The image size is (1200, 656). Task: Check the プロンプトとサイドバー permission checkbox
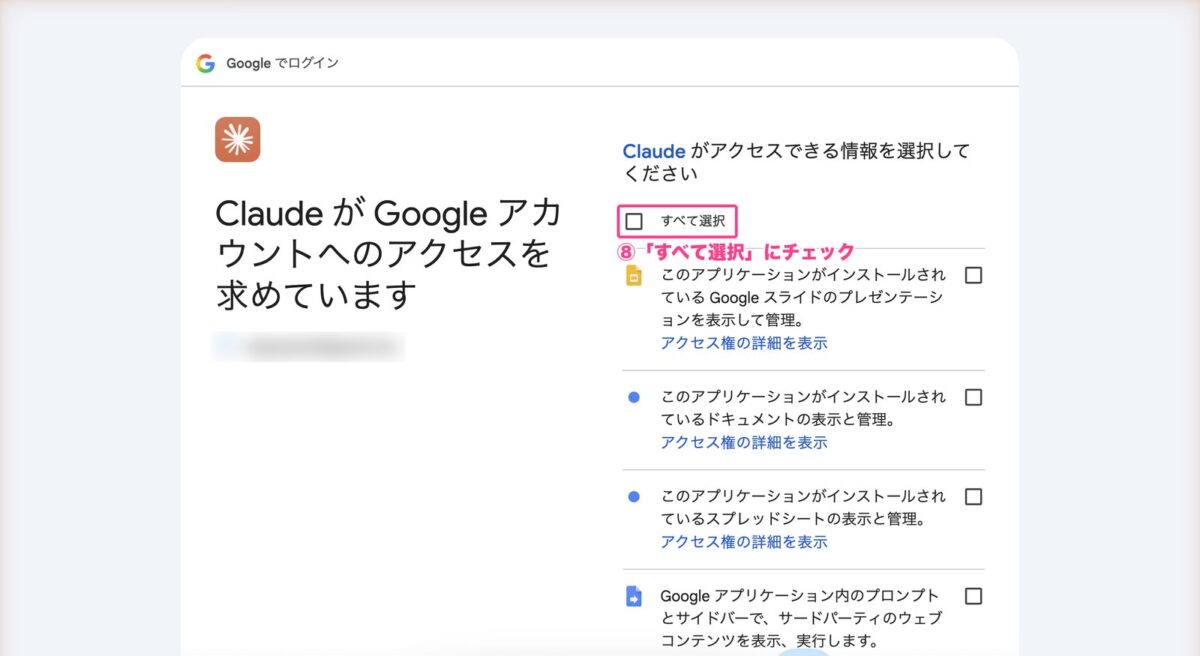point(973,596)
